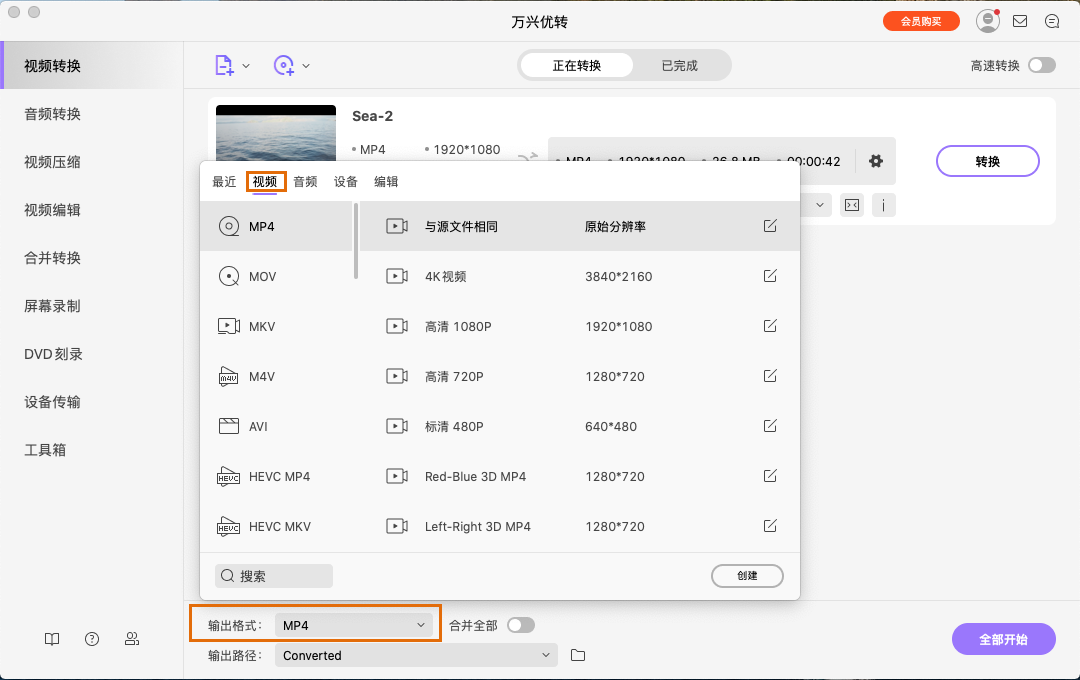
Task: Click the help question mark icon at bottom
Action: tap(91, 639)
